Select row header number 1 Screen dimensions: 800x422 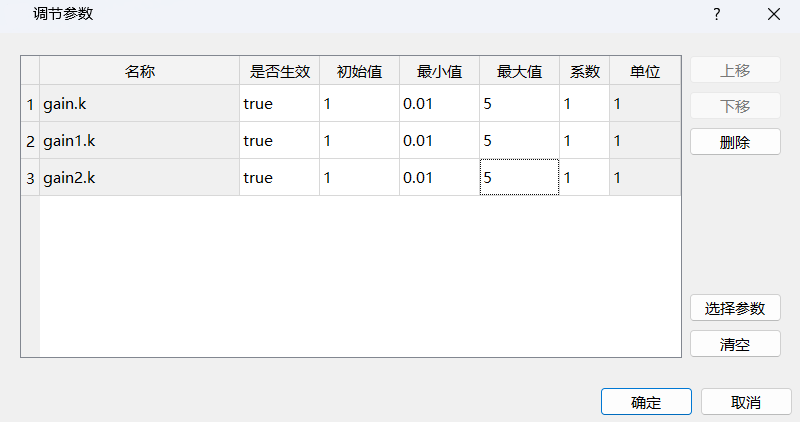(30, 104)
